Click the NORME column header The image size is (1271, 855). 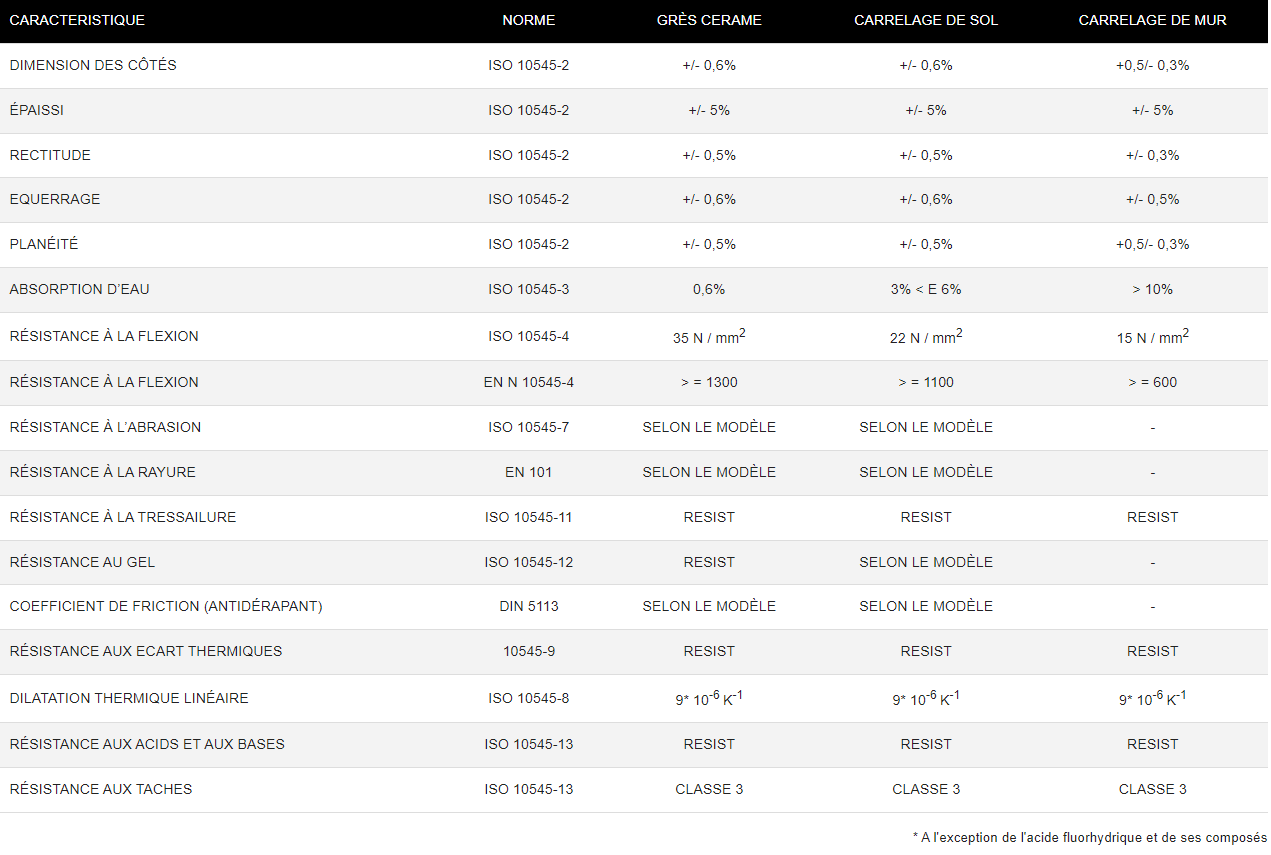pos(528,20)
